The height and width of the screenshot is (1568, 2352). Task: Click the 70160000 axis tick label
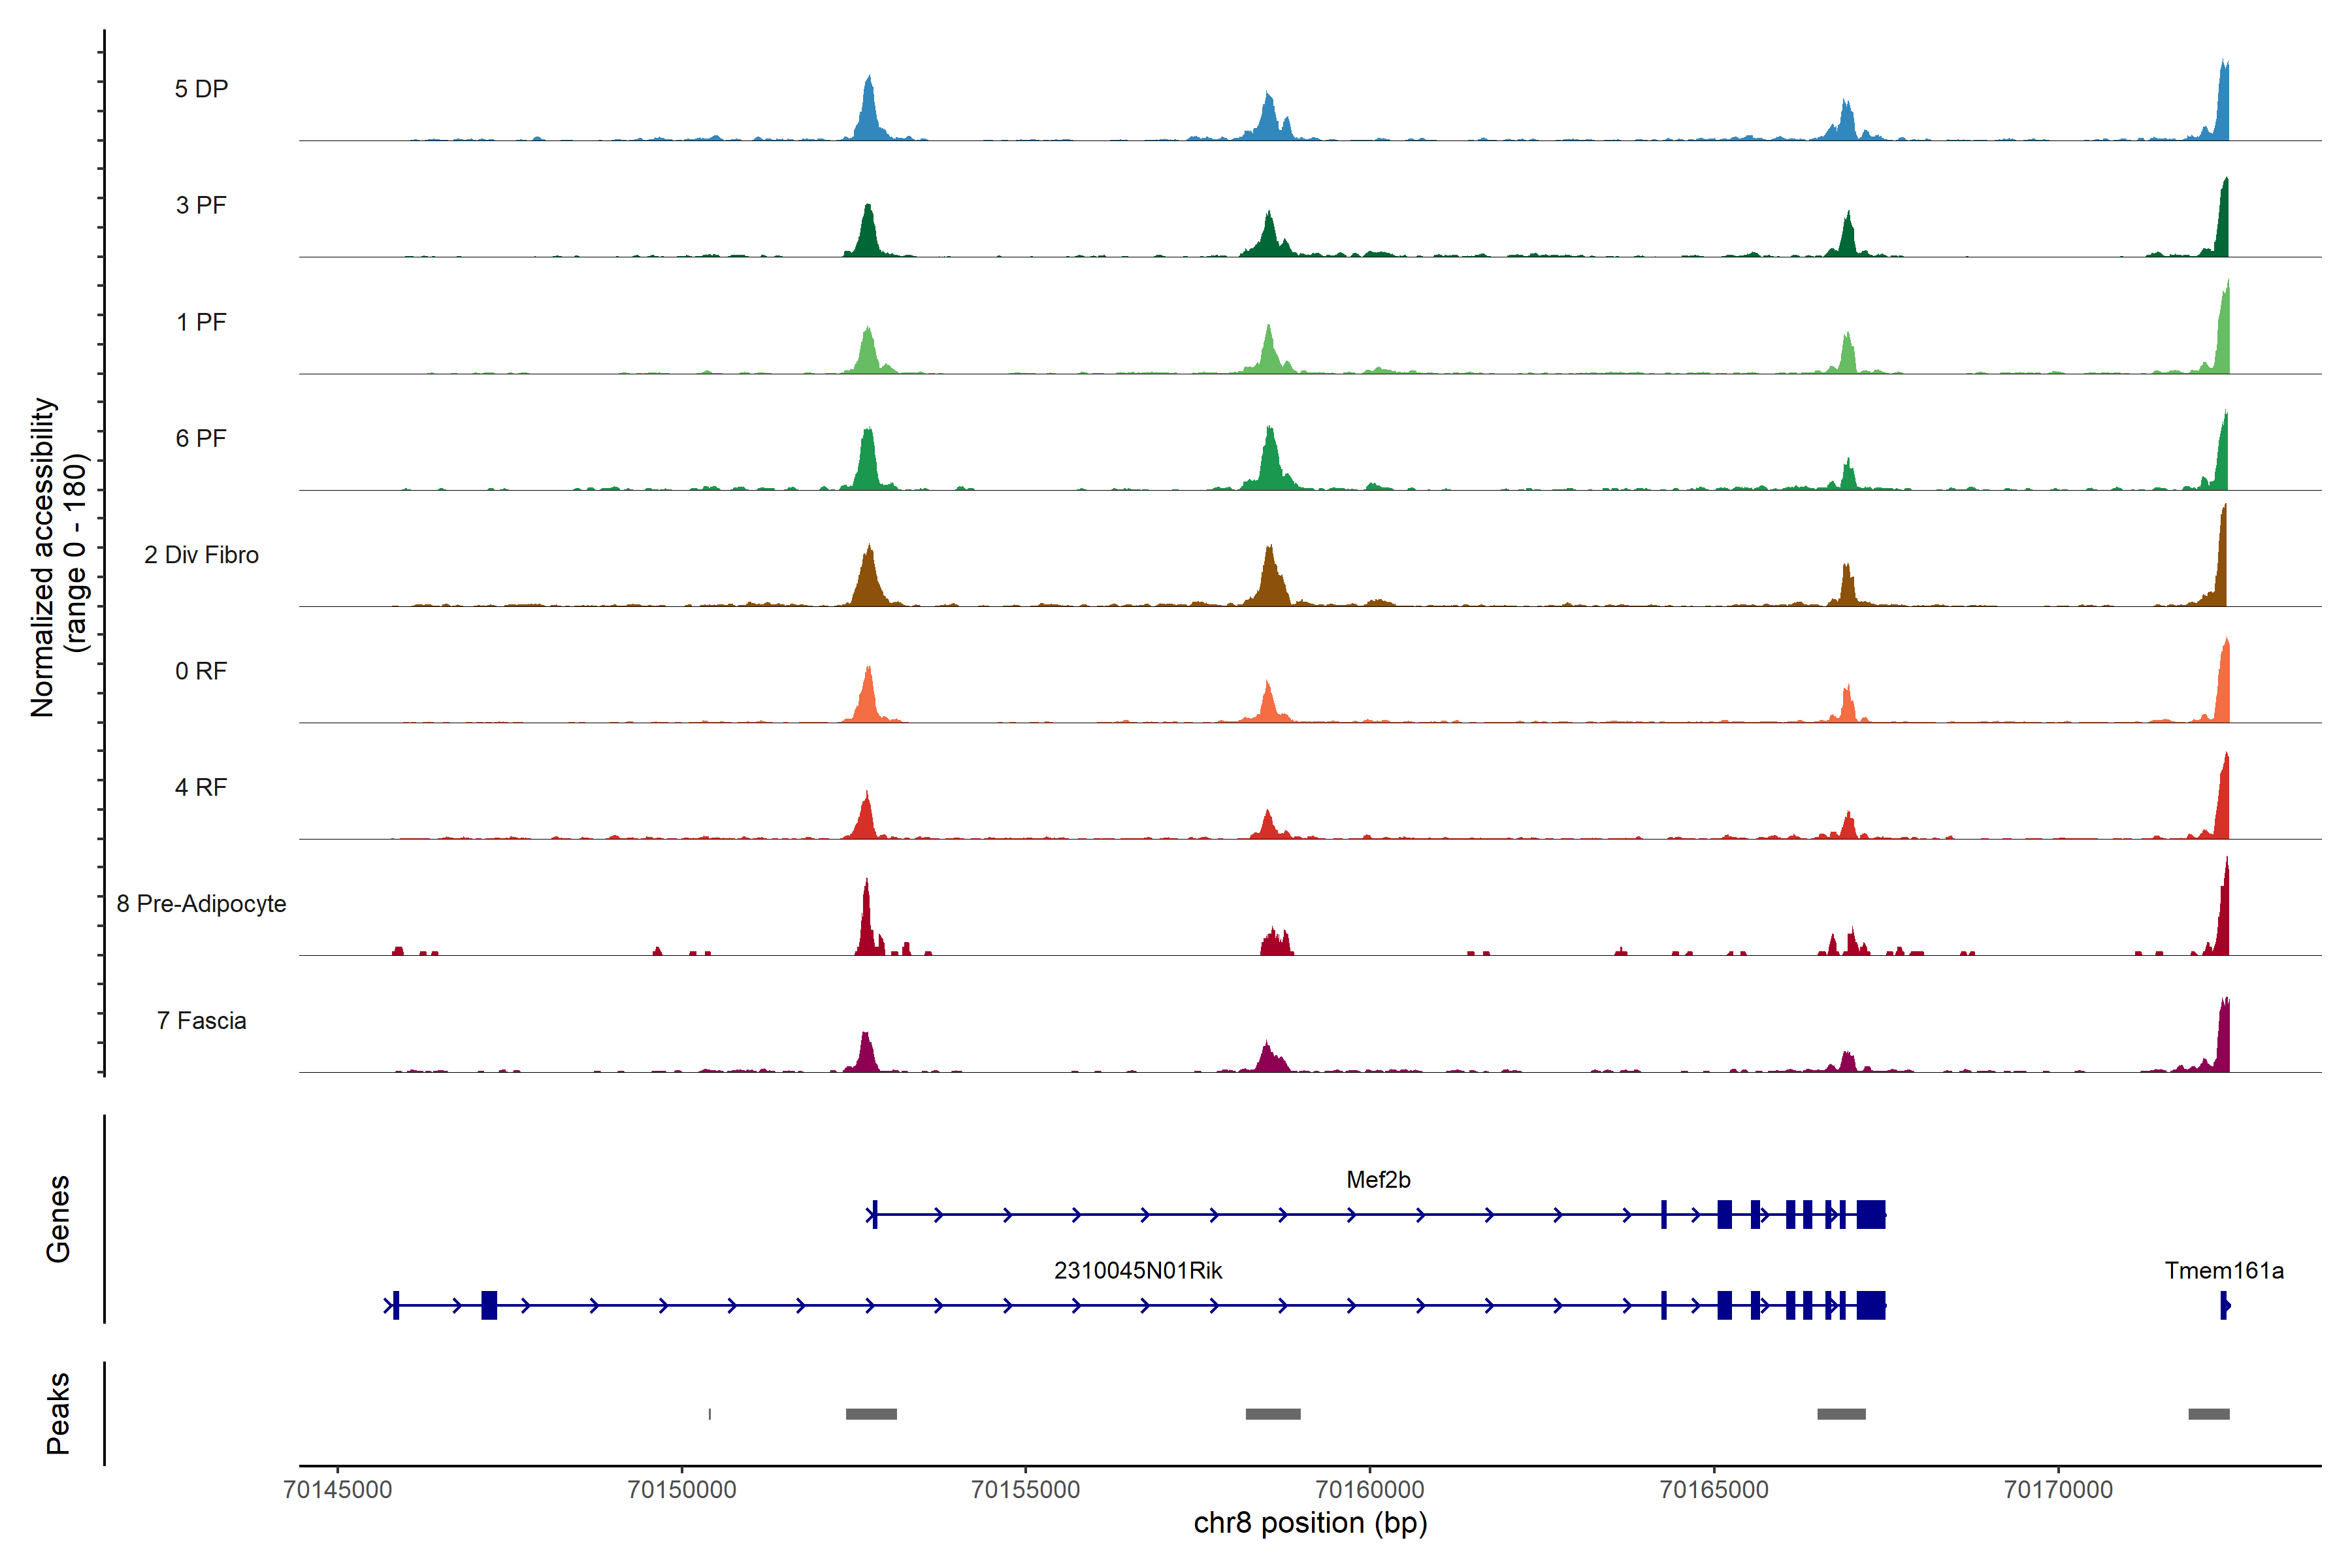tap(1369, 1489)
